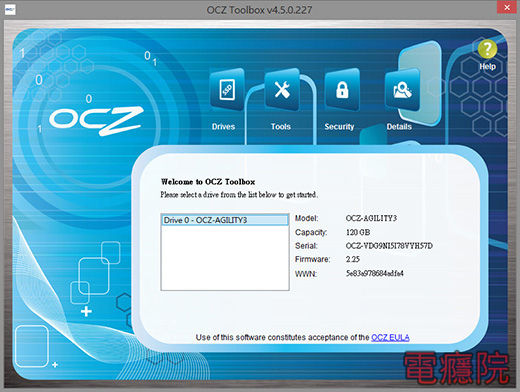
Task: Click the Help label text
Action: 487,66
